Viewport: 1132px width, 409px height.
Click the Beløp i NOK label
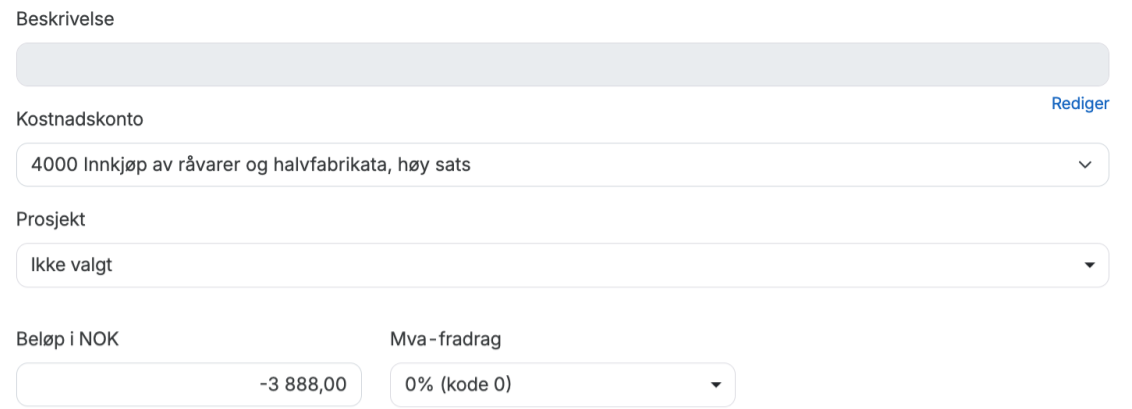click(68, 339)
